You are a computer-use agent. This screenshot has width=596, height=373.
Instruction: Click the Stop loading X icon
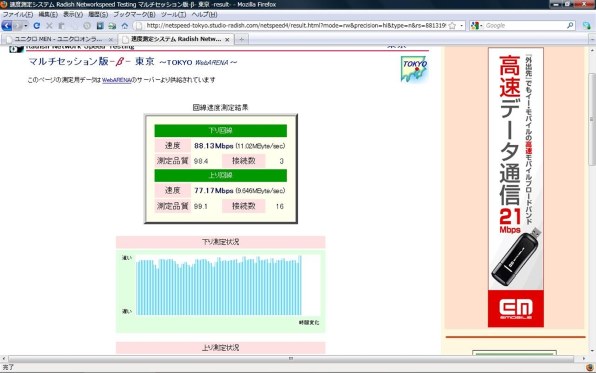[x=49, y=26]
